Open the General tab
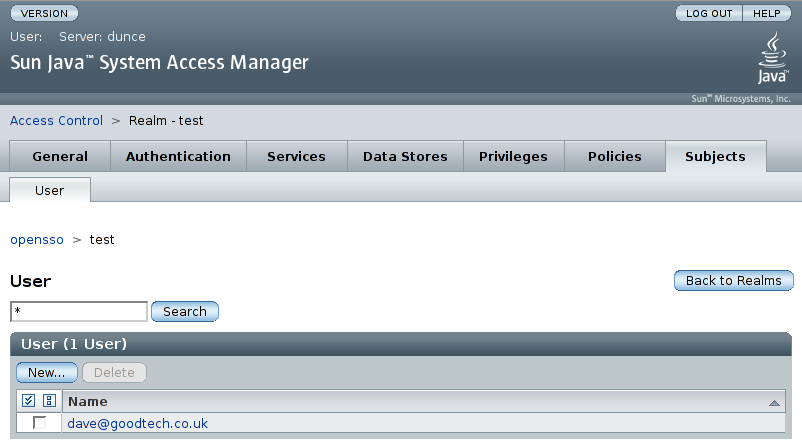Image resolution: width=802 pixels, height=446 pixels. tap(60, 157)
